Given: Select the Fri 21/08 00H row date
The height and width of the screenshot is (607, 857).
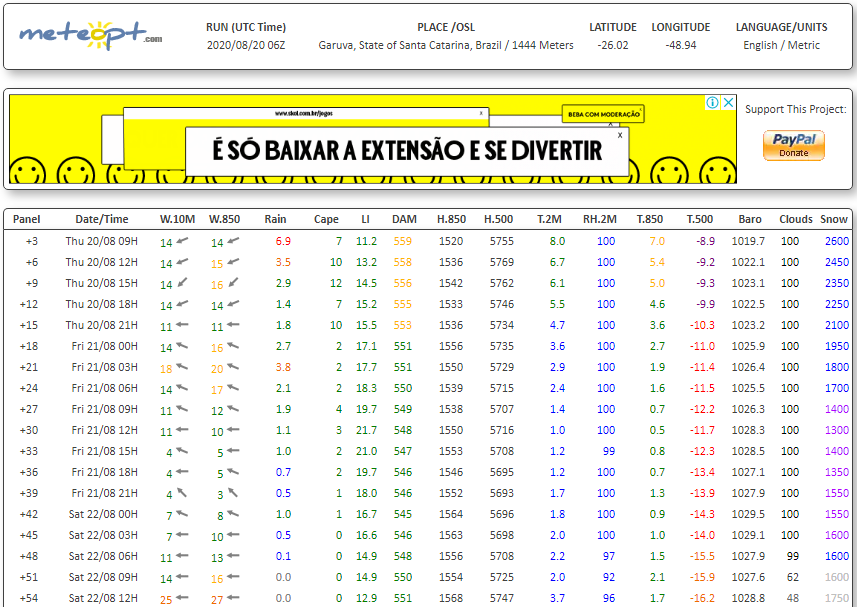Looking at the screenshot, I should pyautogui.click(x=104, y=346).
